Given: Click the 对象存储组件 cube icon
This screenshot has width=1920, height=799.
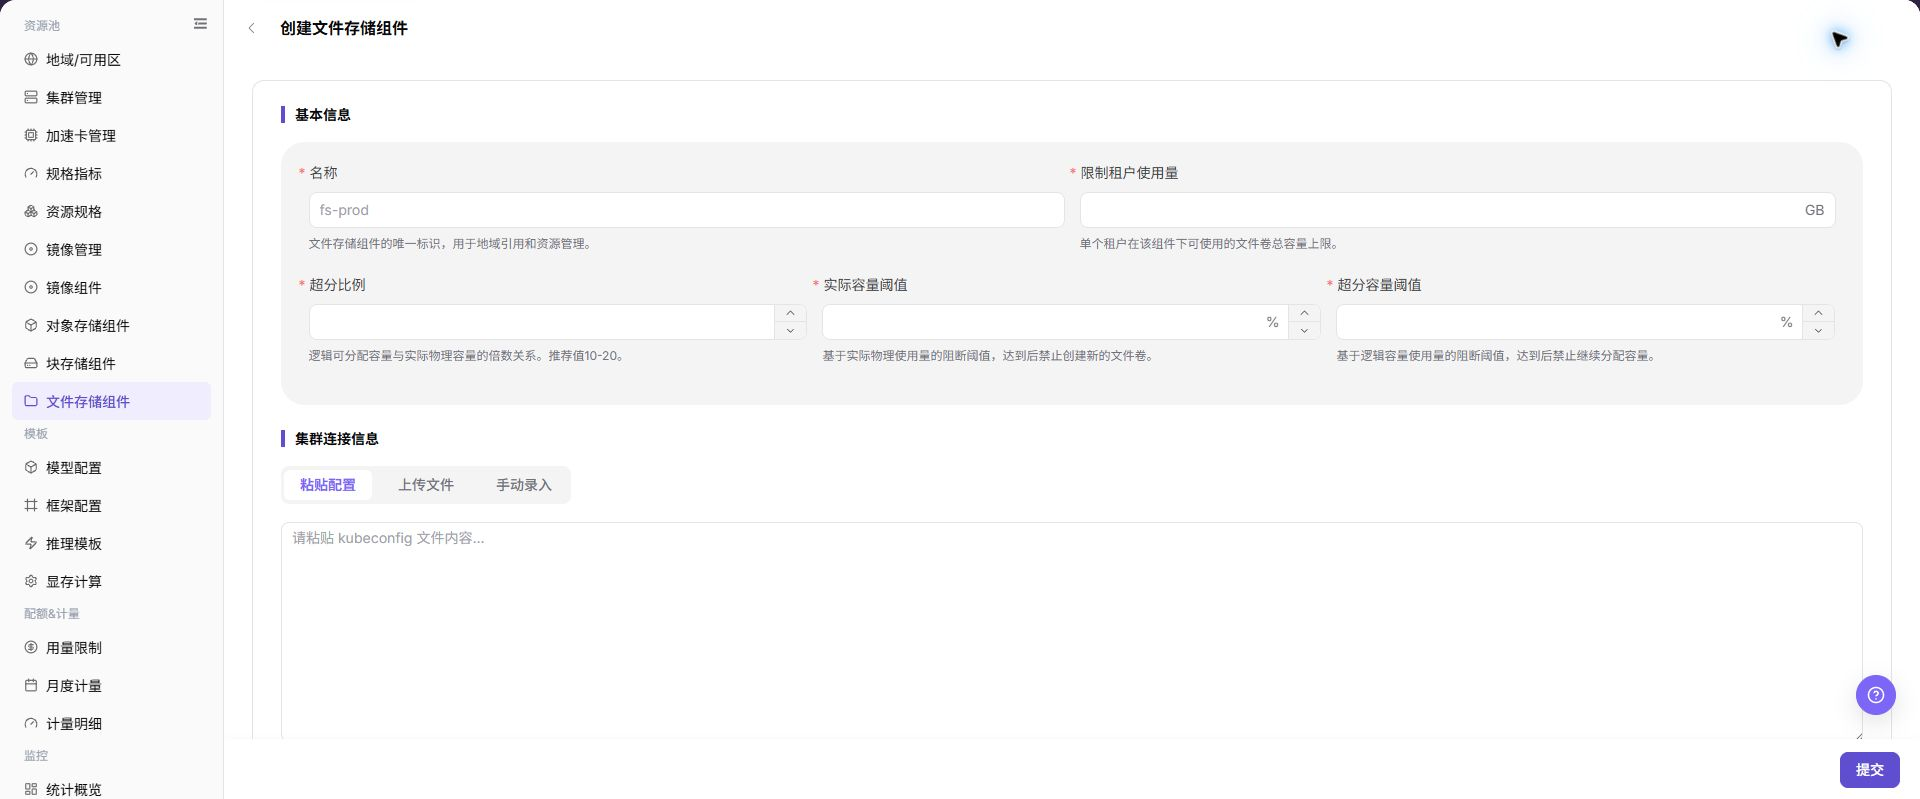Looking at the screenshot, I should coord(31,326).
